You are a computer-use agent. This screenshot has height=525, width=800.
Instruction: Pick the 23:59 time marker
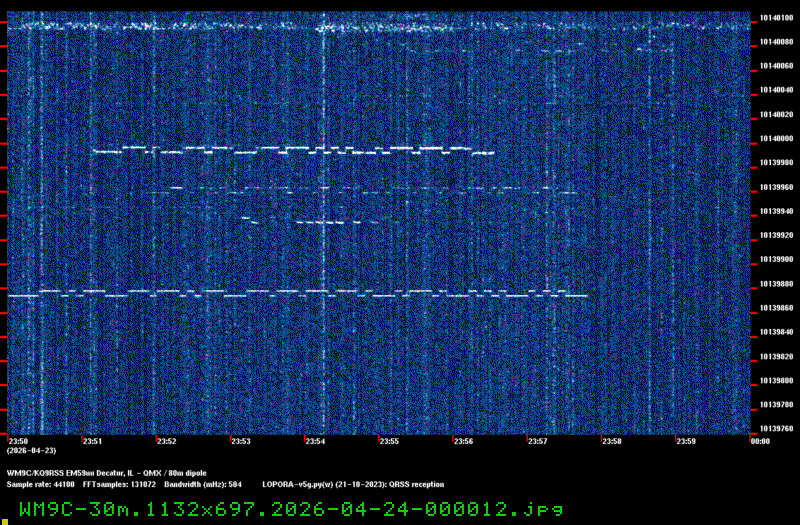coord(686,441)
